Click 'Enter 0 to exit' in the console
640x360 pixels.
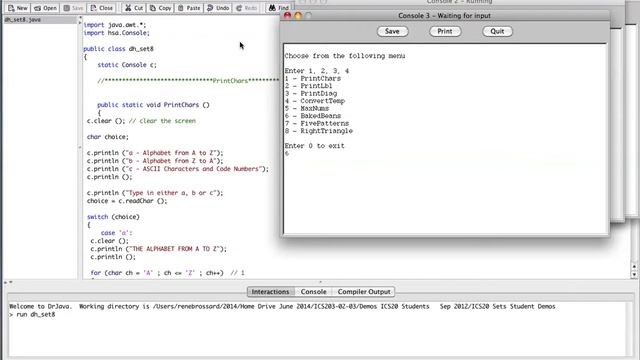point(315,146)
